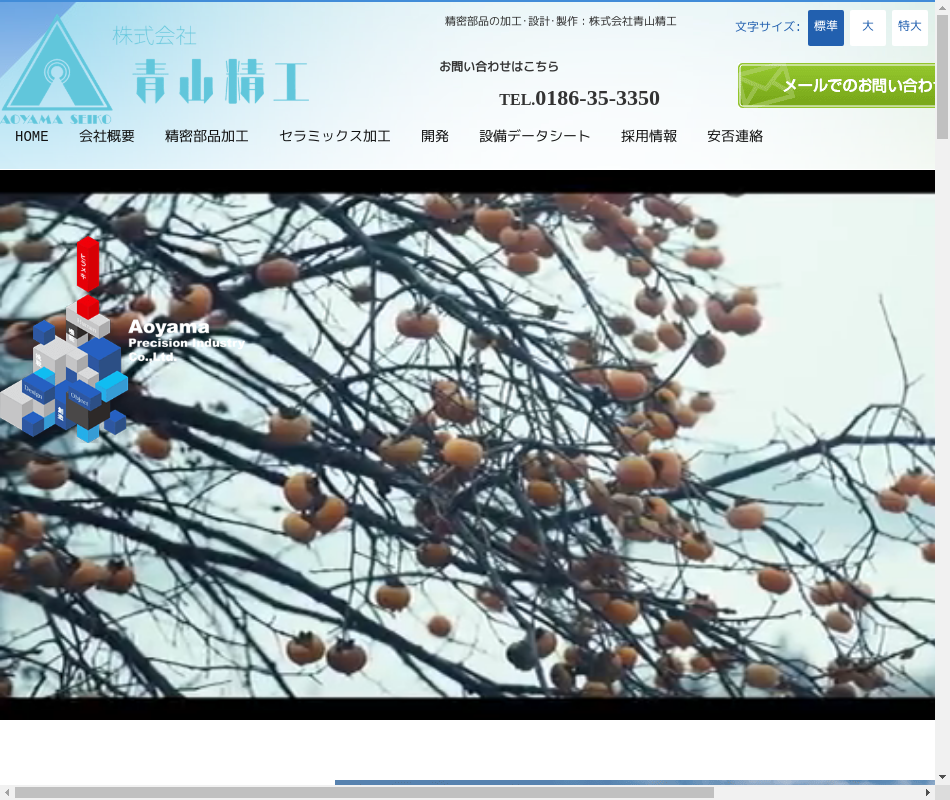Click the horizontal scrollbar thumb
The image size is (950, 800).
pyautogui.click(x=365, y=792)
